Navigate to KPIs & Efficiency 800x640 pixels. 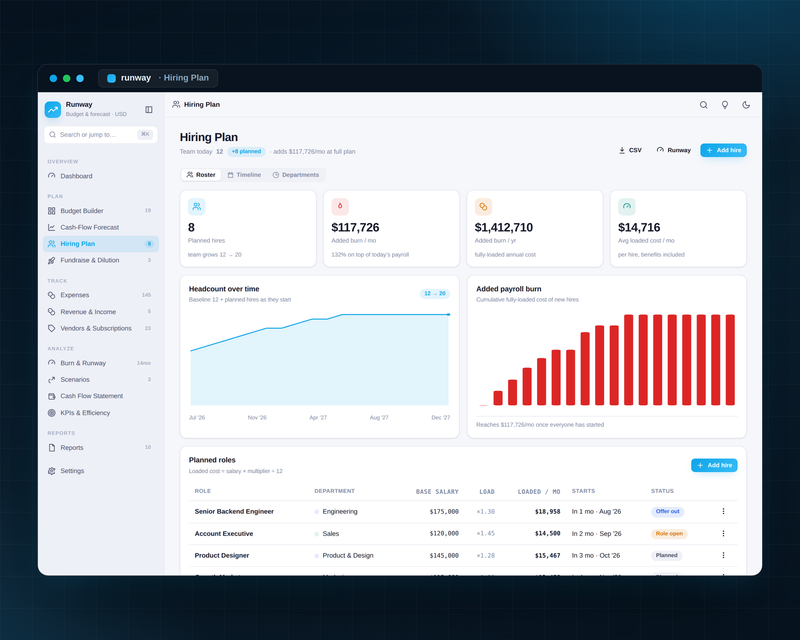click(x=101, y=413)
